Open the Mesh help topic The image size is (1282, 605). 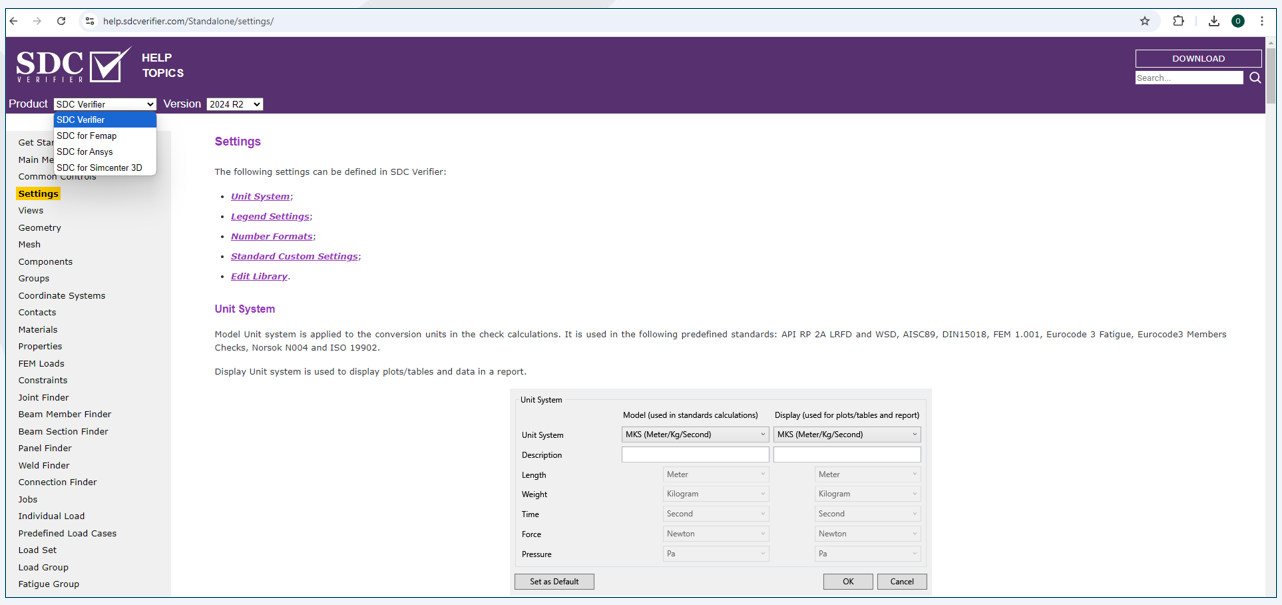tap(30, 245)
